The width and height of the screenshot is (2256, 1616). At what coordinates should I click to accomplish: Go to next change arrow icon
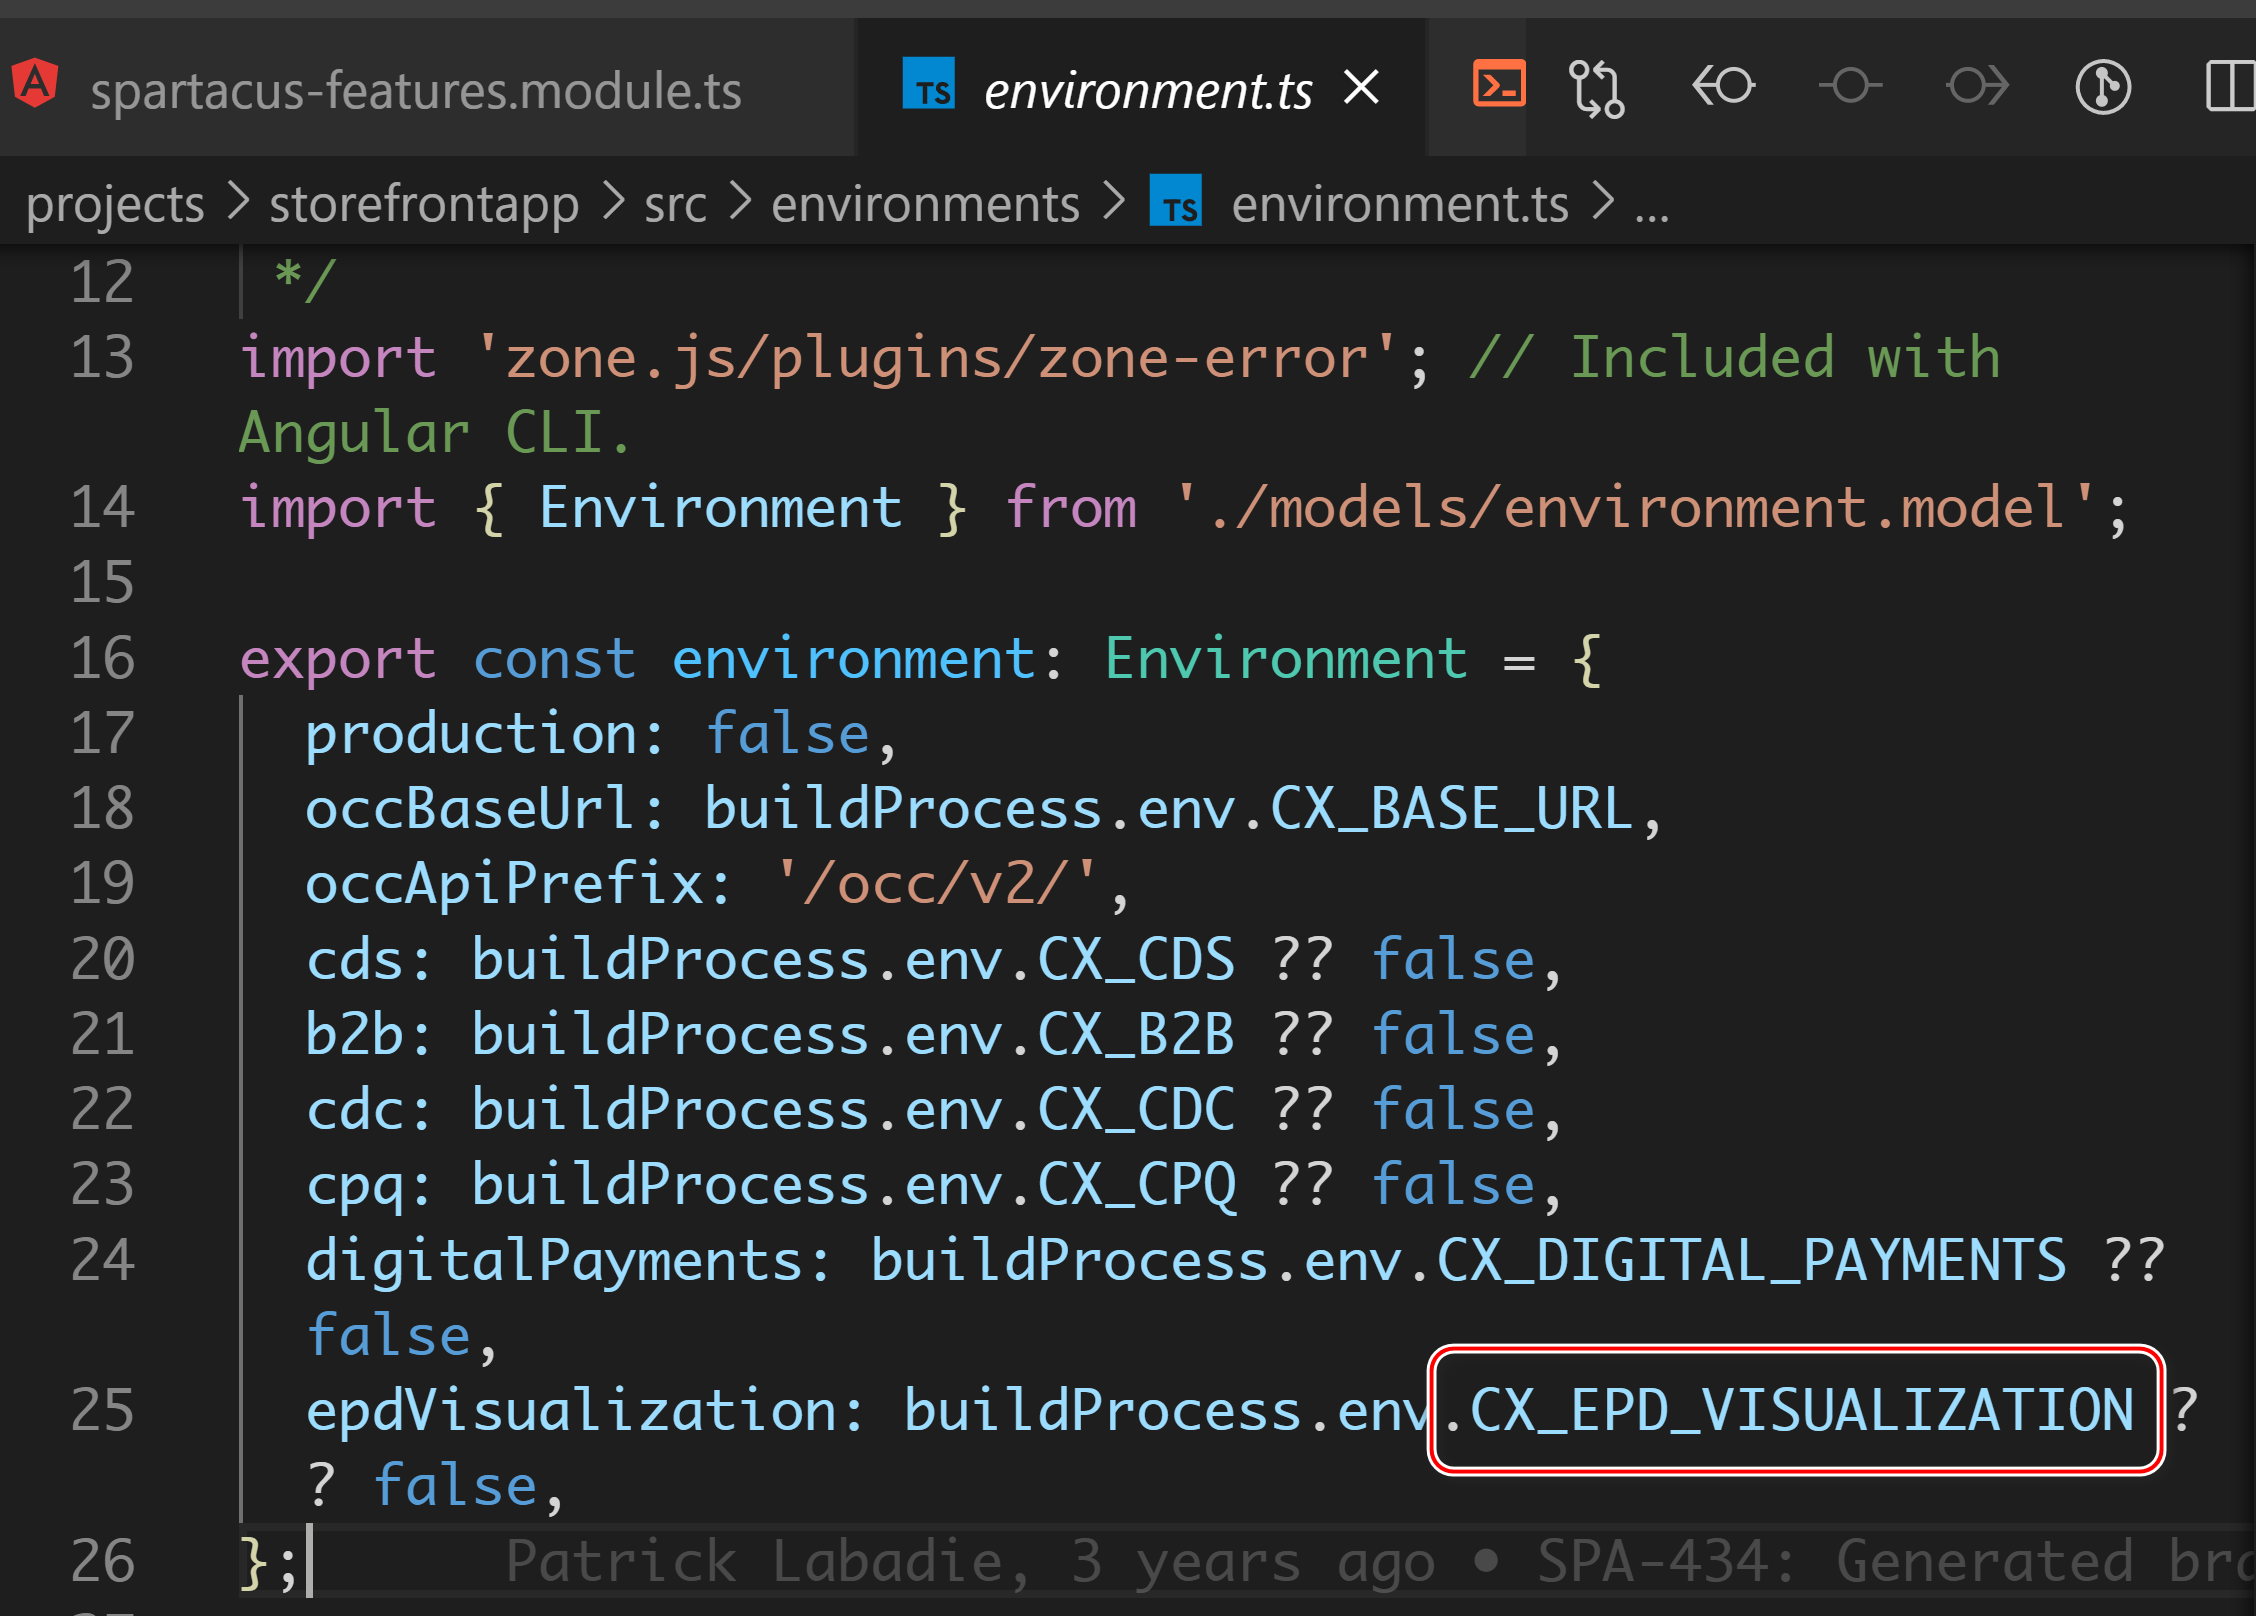click(x=1977, y=86)
